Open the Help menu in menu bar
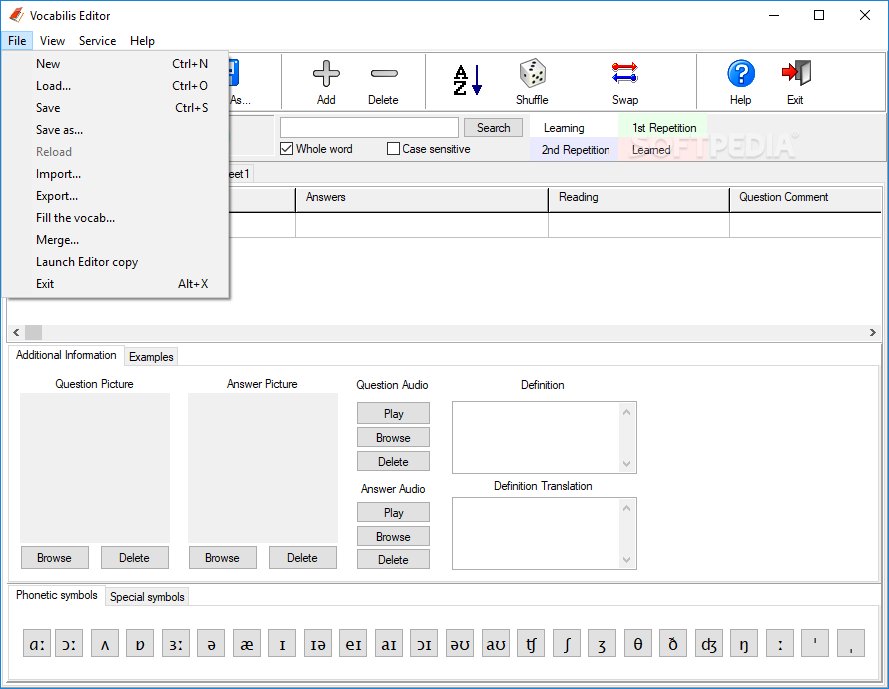Screen dimensions: 889x689 (142, 41)
